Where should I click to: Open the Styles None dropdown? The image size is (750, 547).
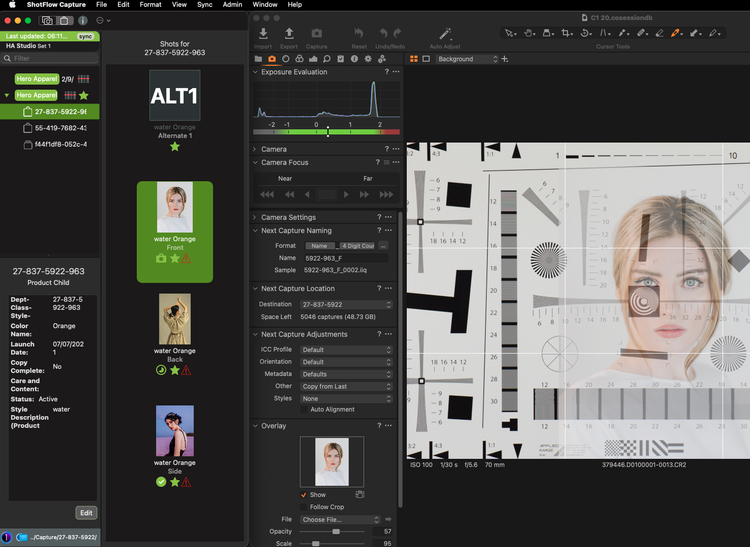click(346, 398)
